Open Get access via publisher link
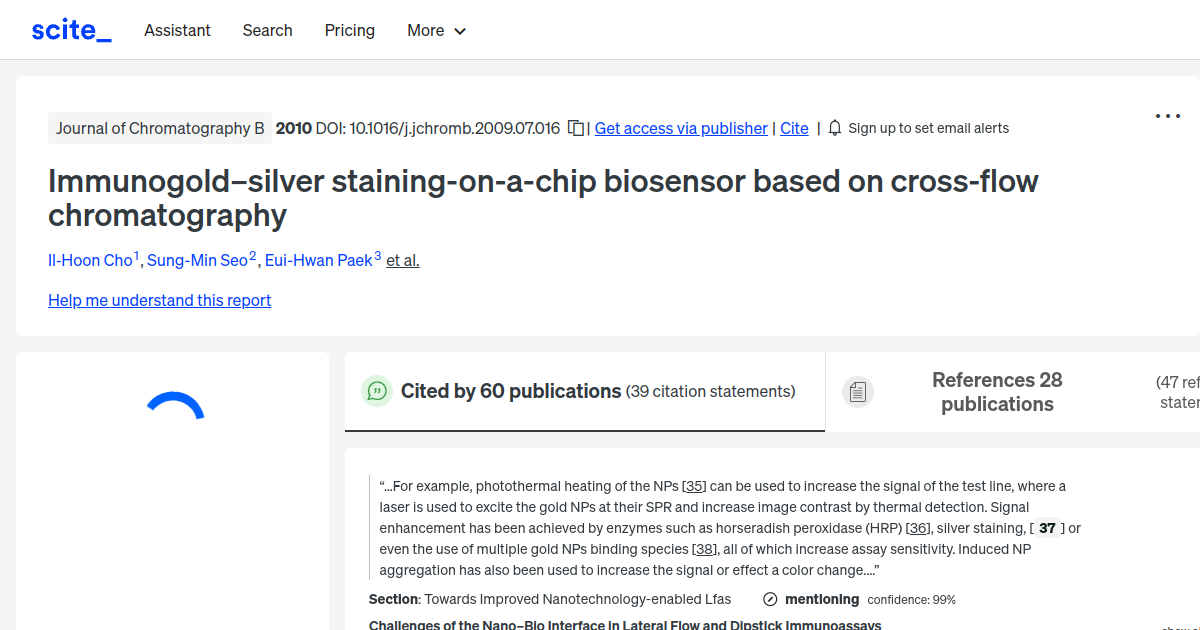Image resolution: width=1200 pixels, height=630 pixels. coord(680,128)
